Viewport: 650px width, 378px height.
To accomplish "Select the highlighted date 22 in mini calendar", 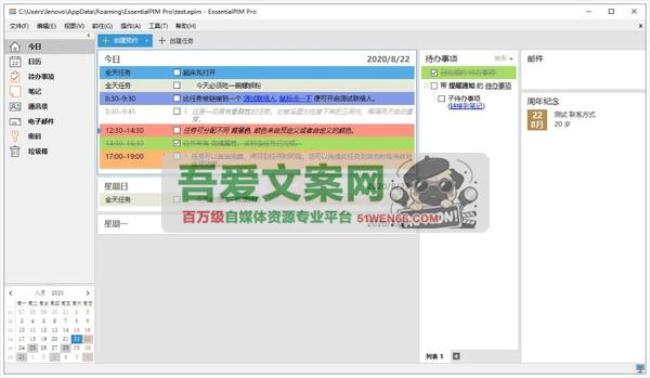I will pos(77,339).
